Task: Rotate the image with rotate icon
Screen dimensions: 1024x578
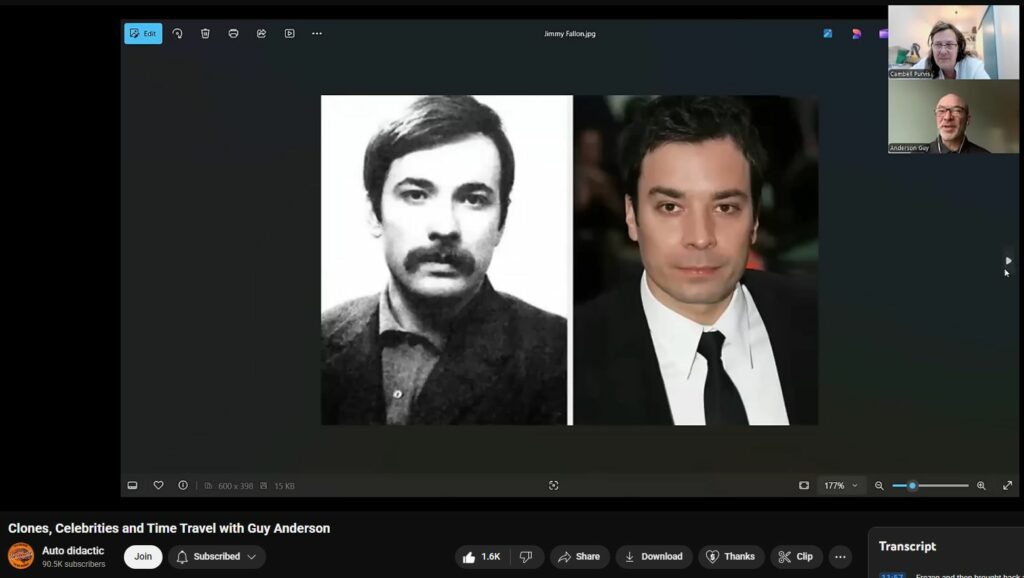Action: coord(178,33)
